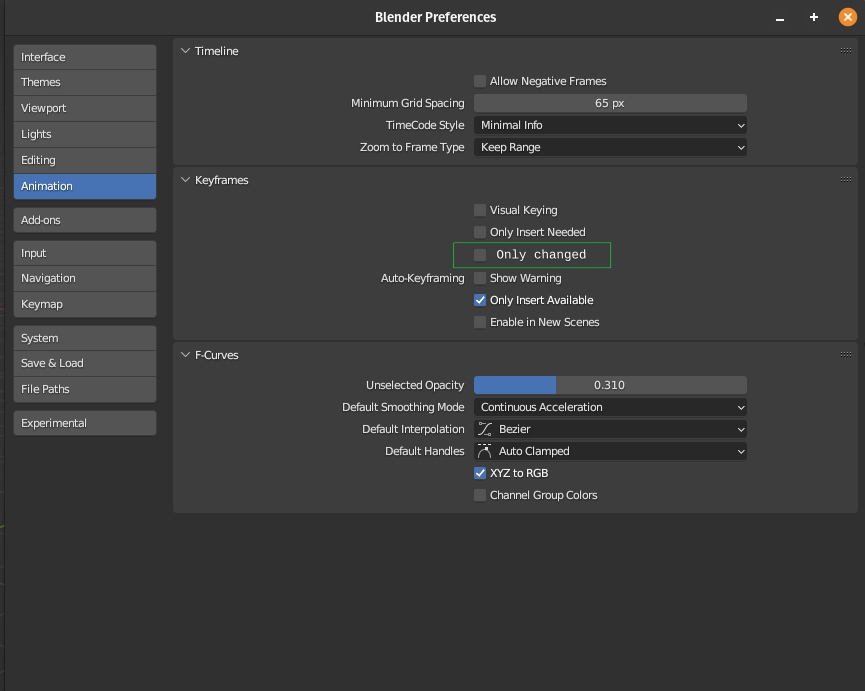Close the Blender Preferences window
Image resolution: width=865 pixels, height=691 pixels.
tap(847, 17)
